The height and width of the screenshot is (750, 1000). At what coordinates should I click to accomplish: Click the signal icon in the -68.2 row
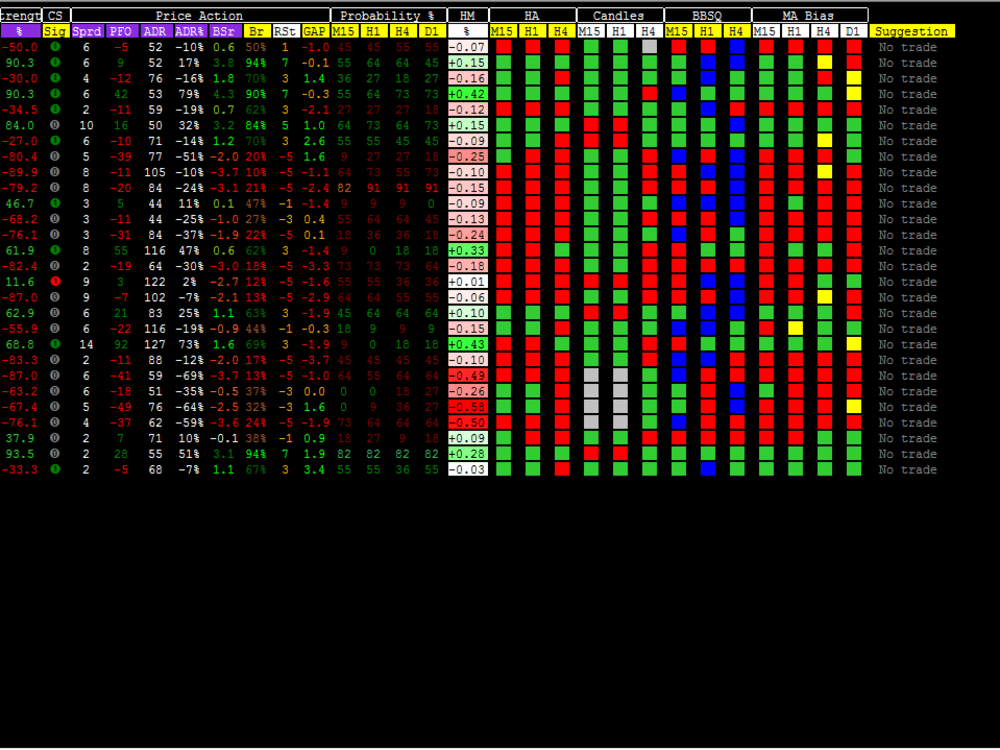55,219
